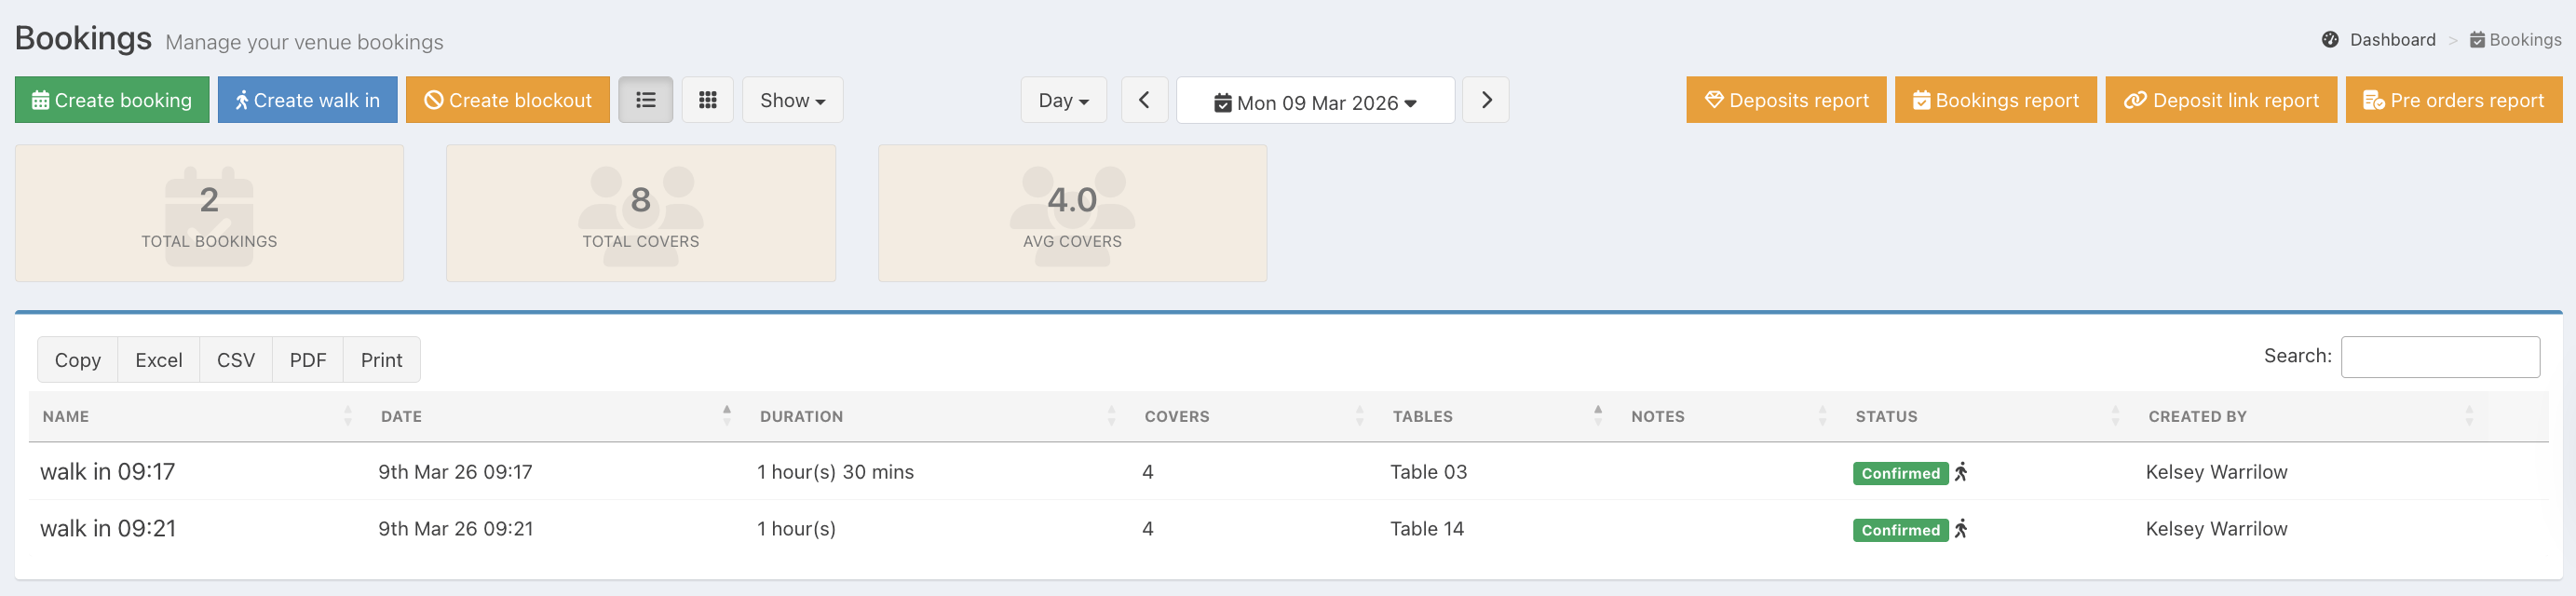
Task: Expand the Show dropdown
Action: 792,100
